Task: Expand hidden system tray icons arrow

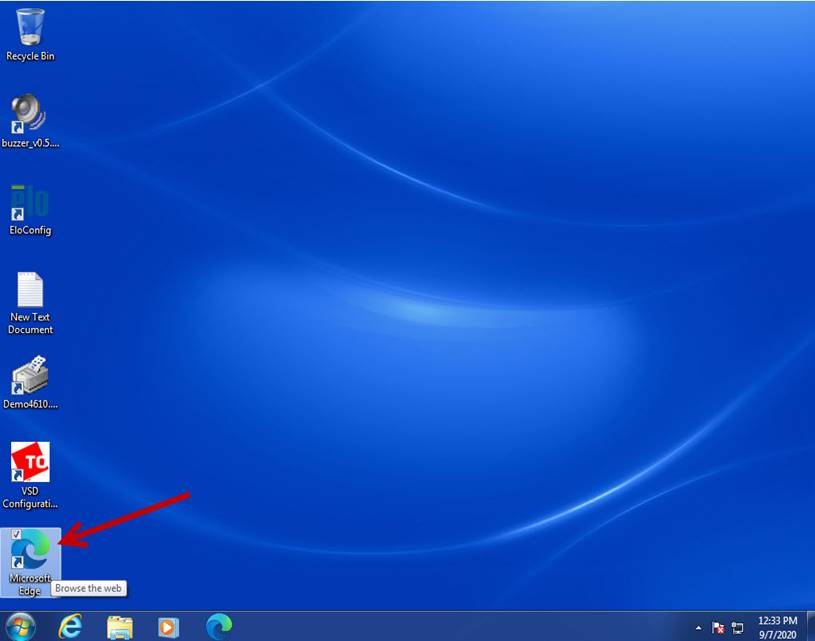Action: tap(699, 628)
